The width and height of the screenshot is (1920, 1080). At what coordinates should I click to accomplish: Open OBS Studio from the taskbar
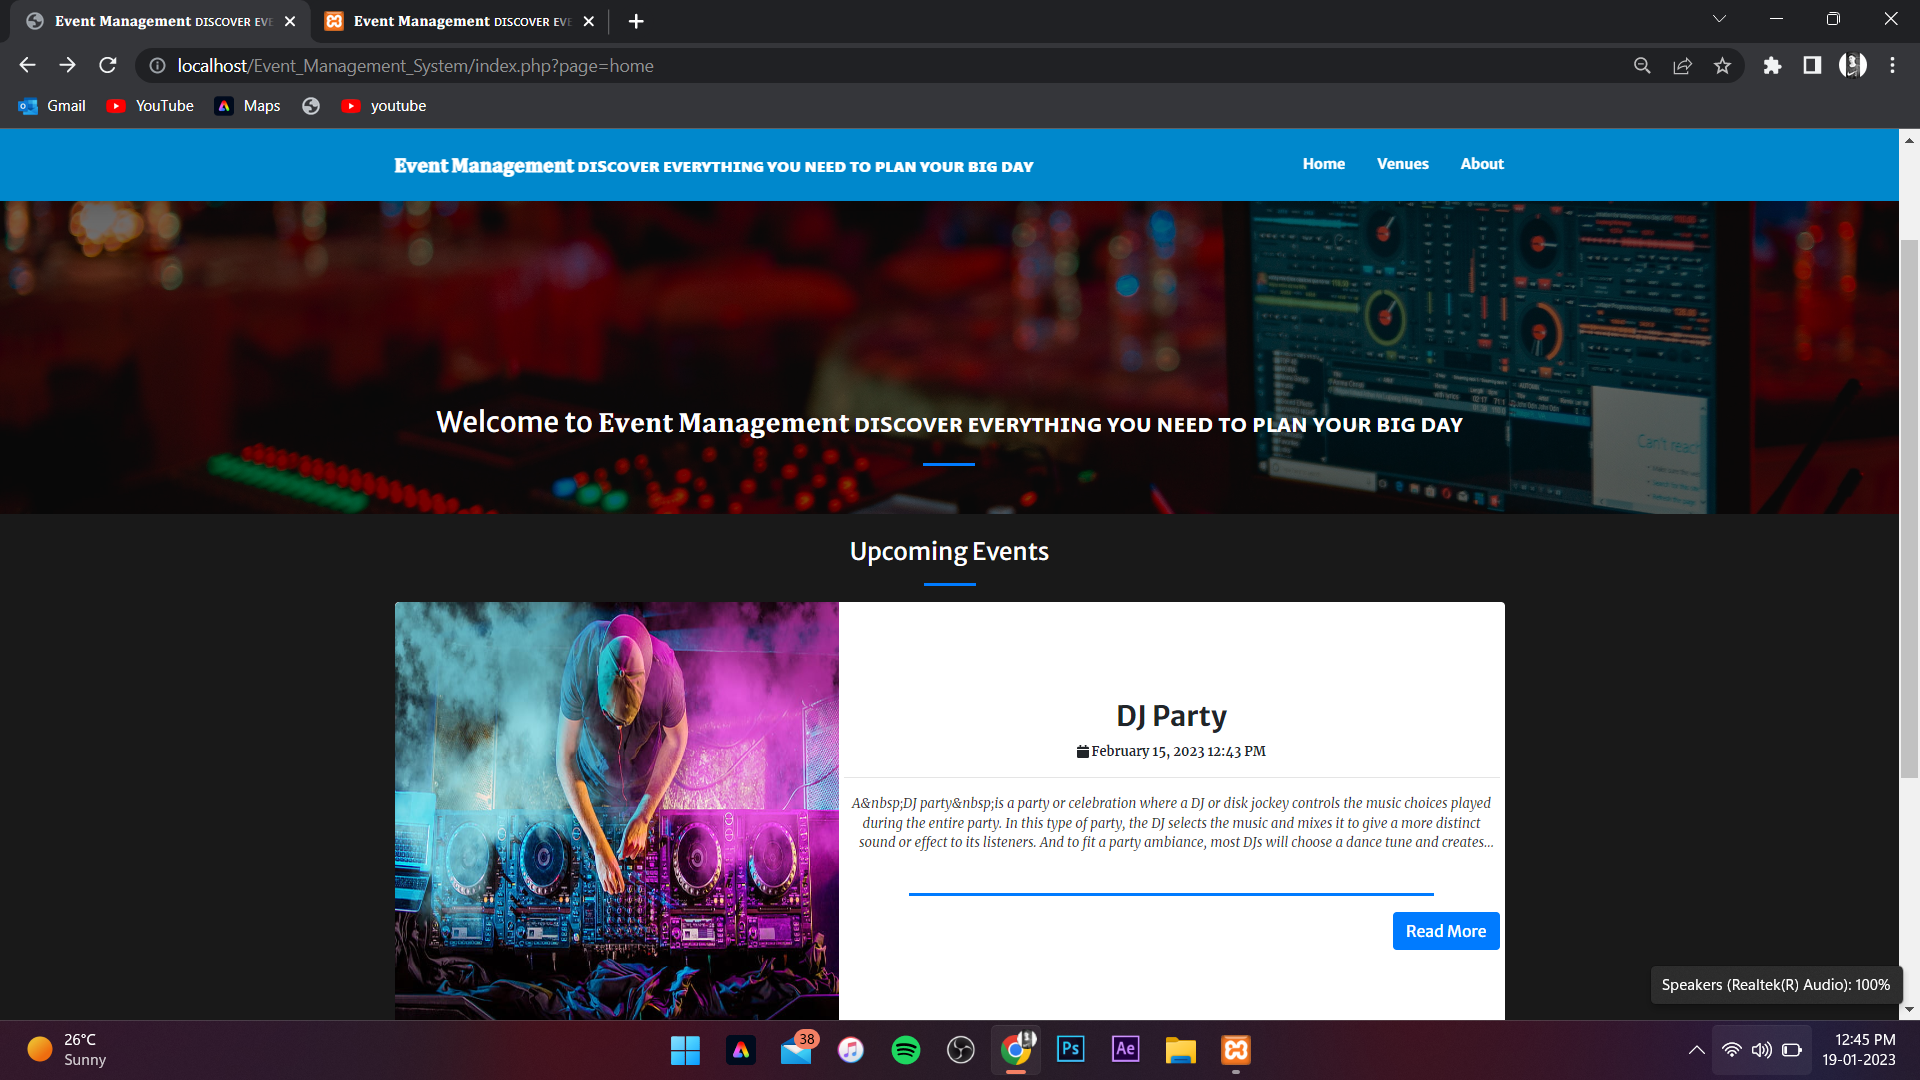point(961,1050)
